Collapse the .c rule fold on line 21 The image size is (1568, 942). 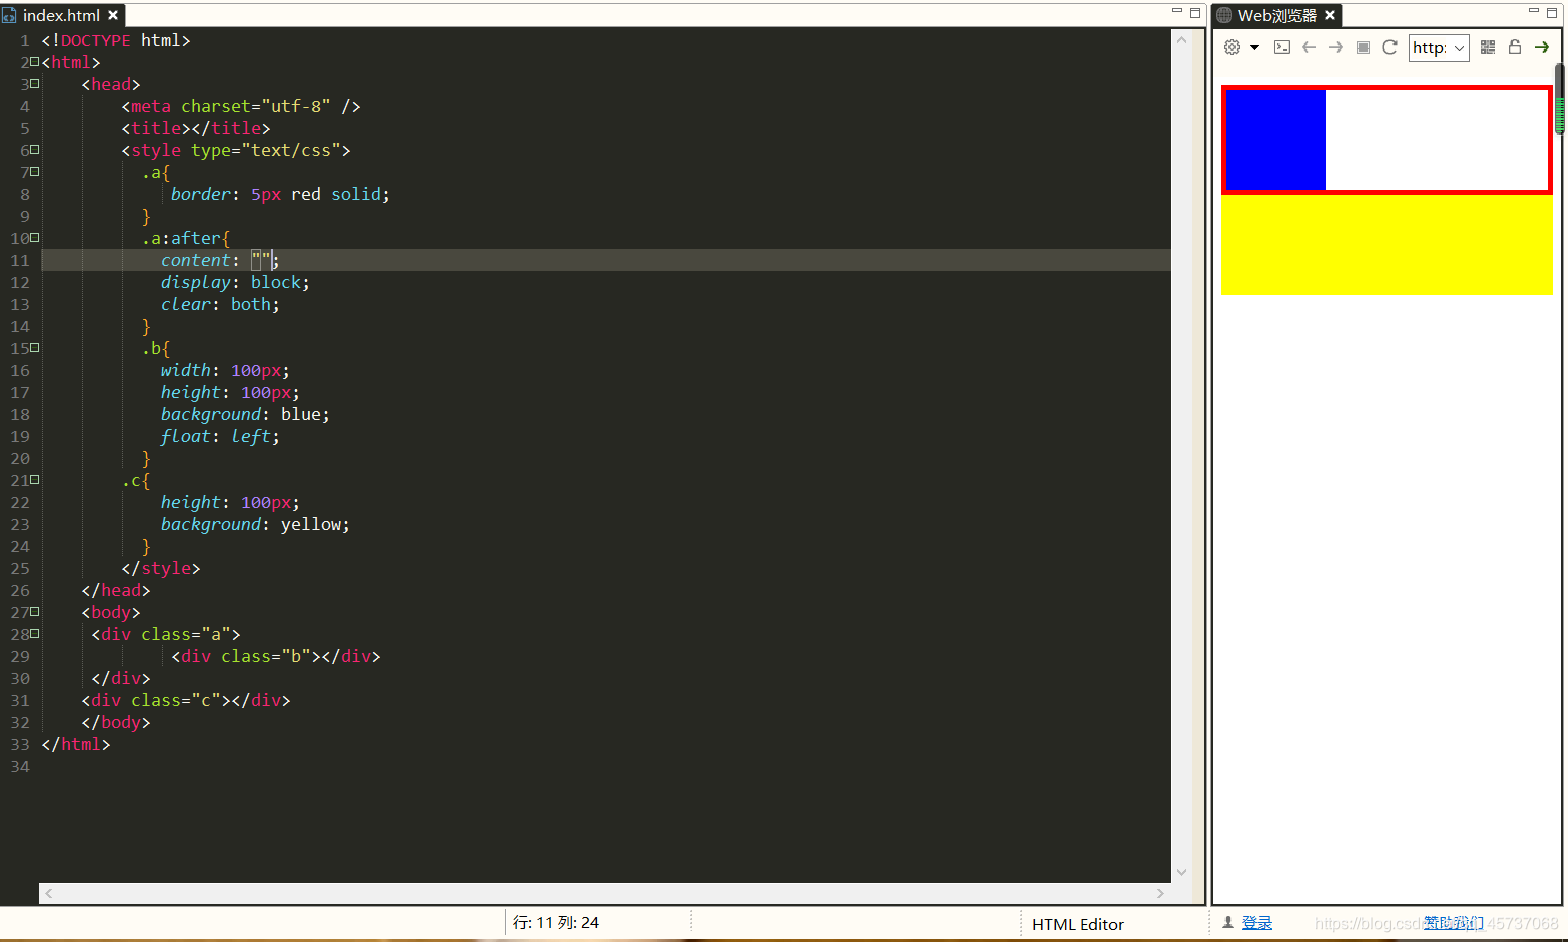pos(35,480)
